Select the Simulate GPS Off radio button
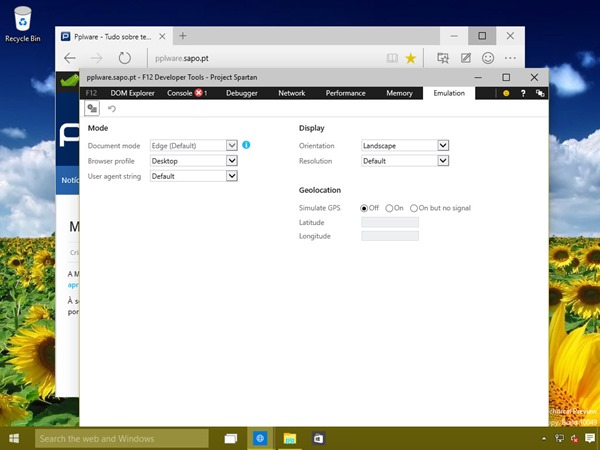 pyautogui.click(x=364, y=208)
